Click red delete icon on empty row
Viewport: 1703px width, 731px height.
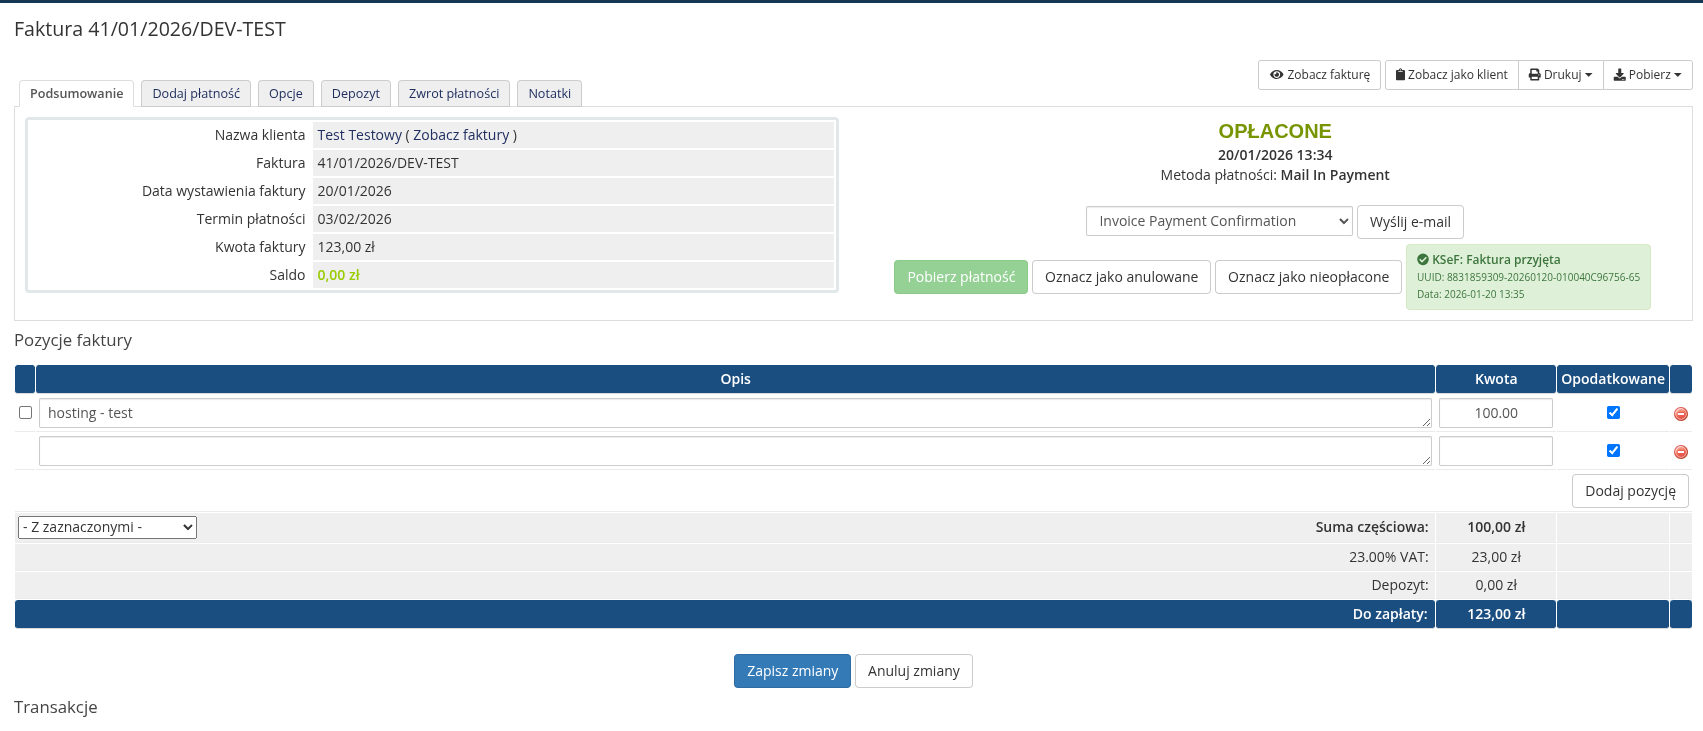(x=1680, y=452)
